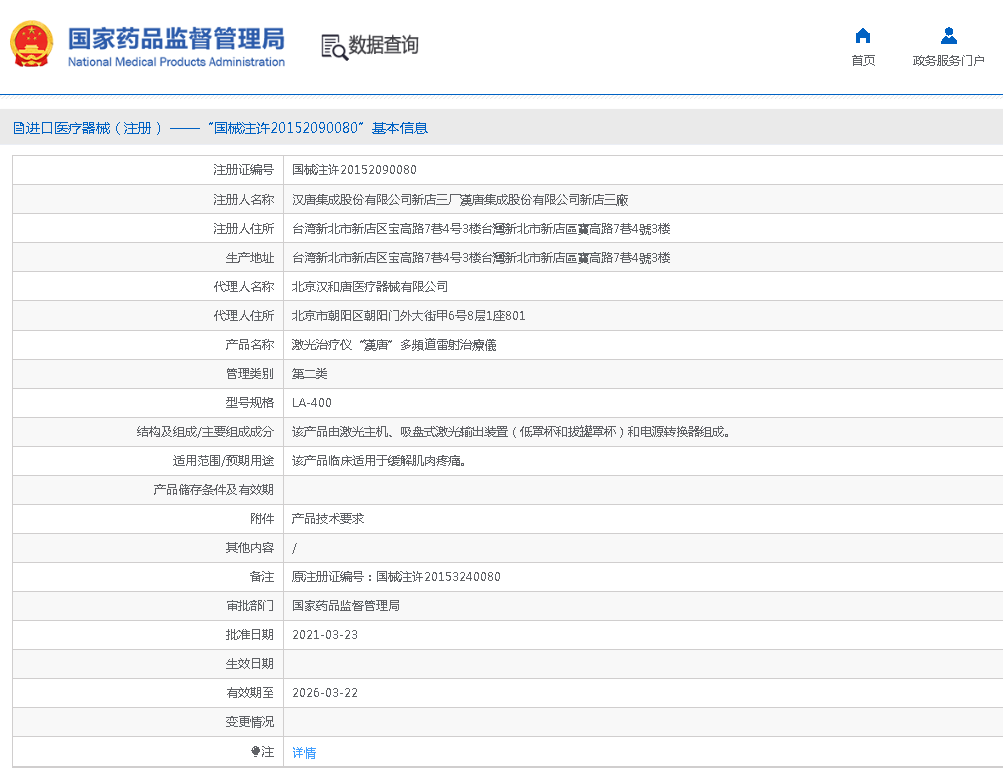The height and width of the screenshot is (769, 1003).
Task: Go to 首页 via its text label
Action: pos(862,61)
